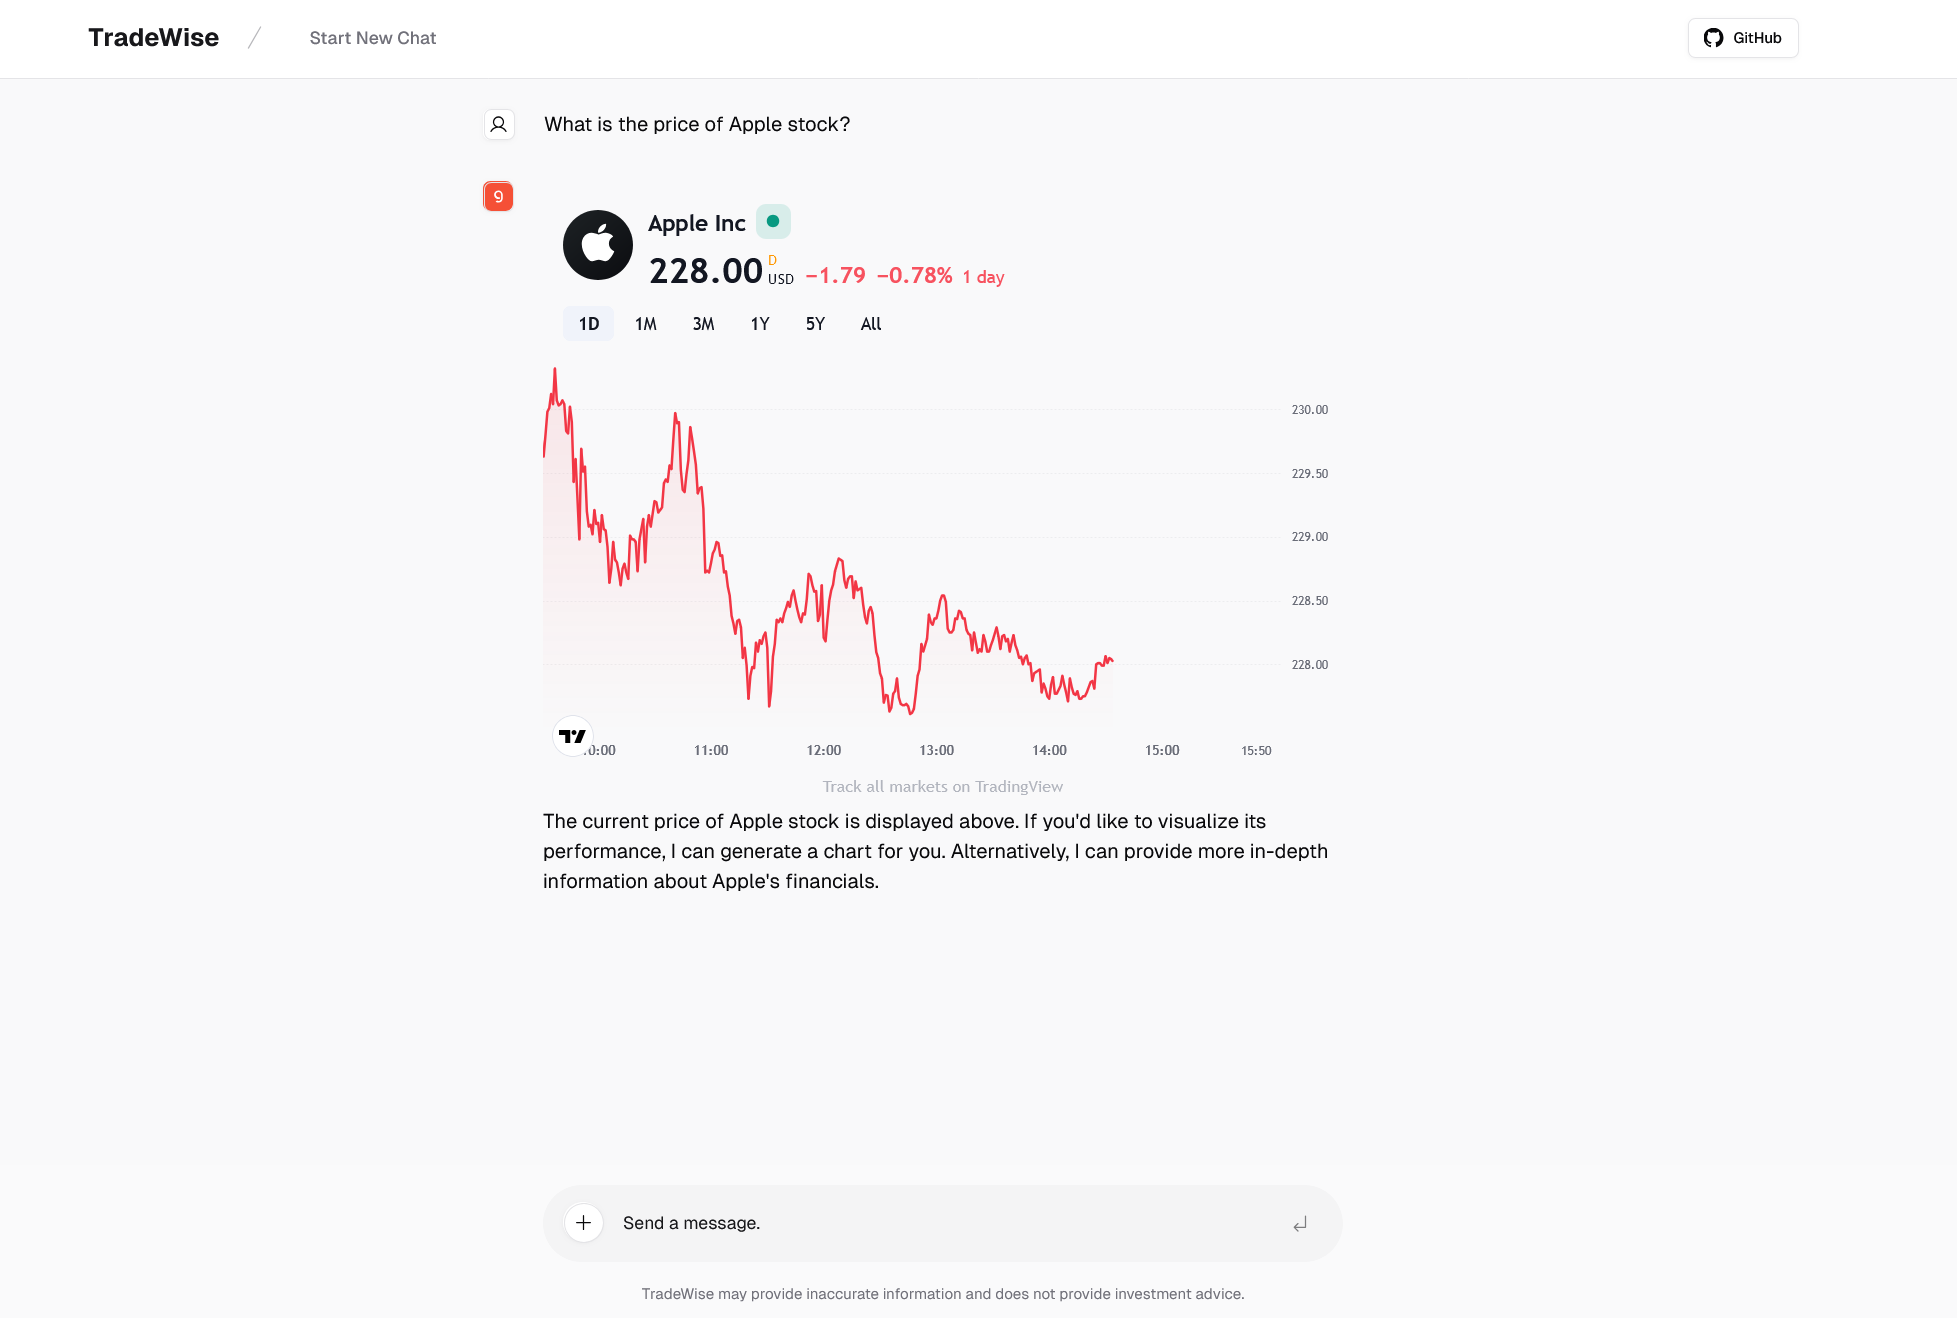
Task: Click the plus icon in the message bar
Action: (583, 1222)
